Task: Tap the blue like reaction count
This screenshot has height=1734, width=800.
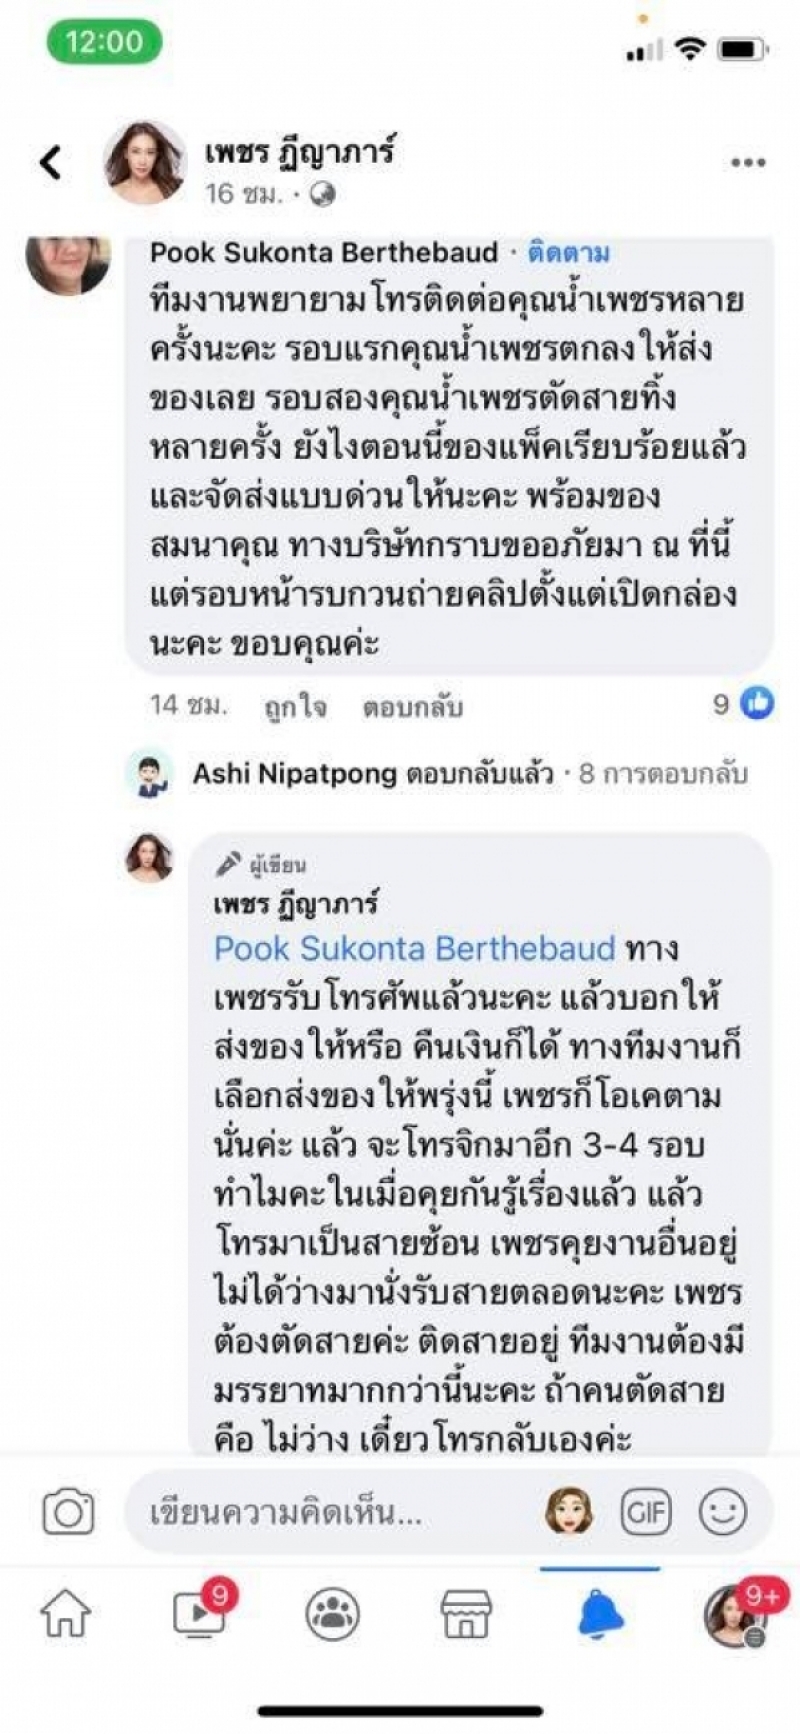Action: tap(745, 704)
